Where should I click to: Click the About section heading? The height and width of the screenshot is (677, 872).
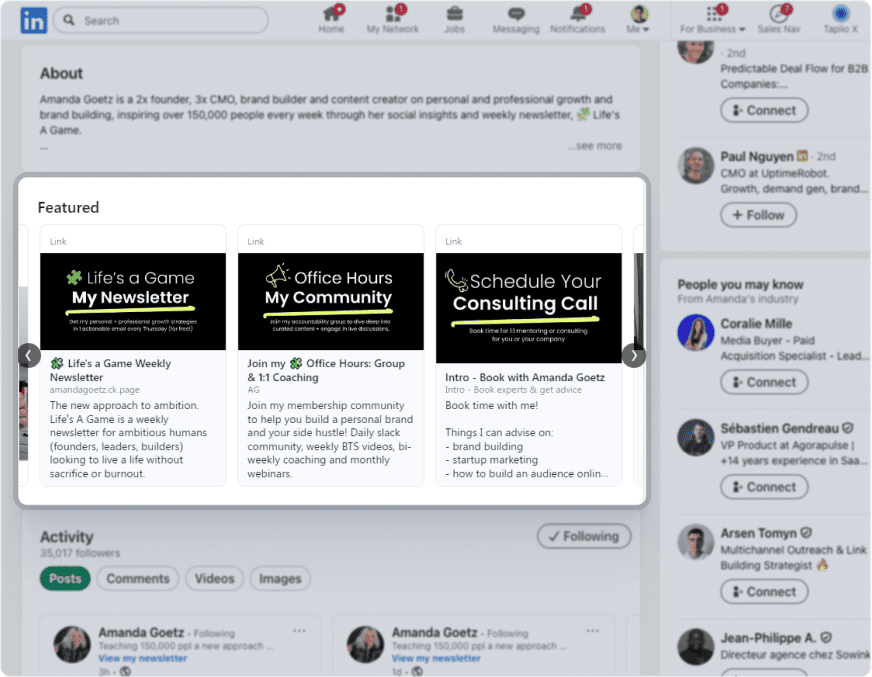click(x=61, y=73)
